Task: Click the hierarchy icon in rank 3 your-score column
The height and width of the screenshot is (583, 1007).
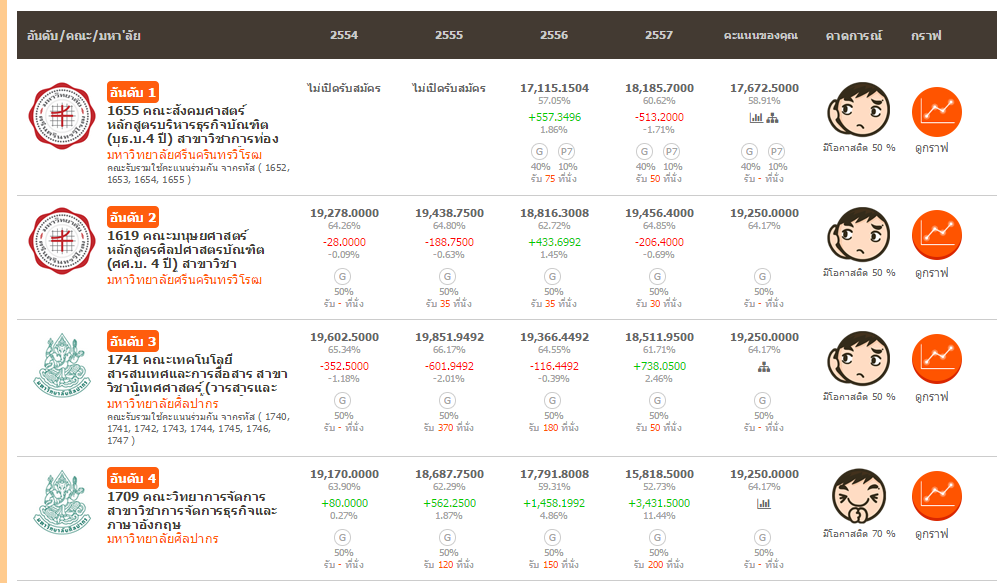Action: [x=764, y=367]
